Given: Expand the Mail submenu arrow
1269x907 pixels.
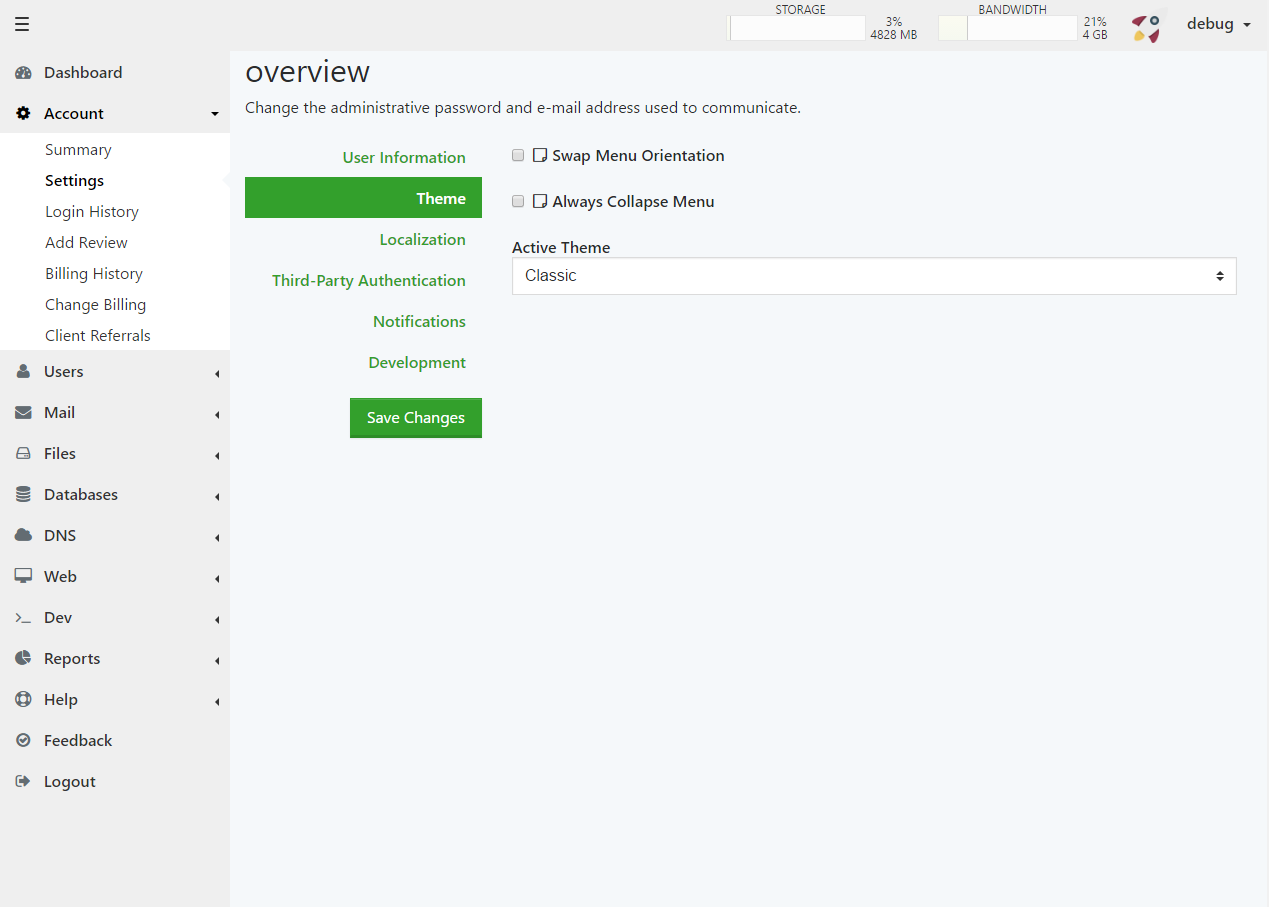Looking at the screenshot, I should click(x=217, y=415).
